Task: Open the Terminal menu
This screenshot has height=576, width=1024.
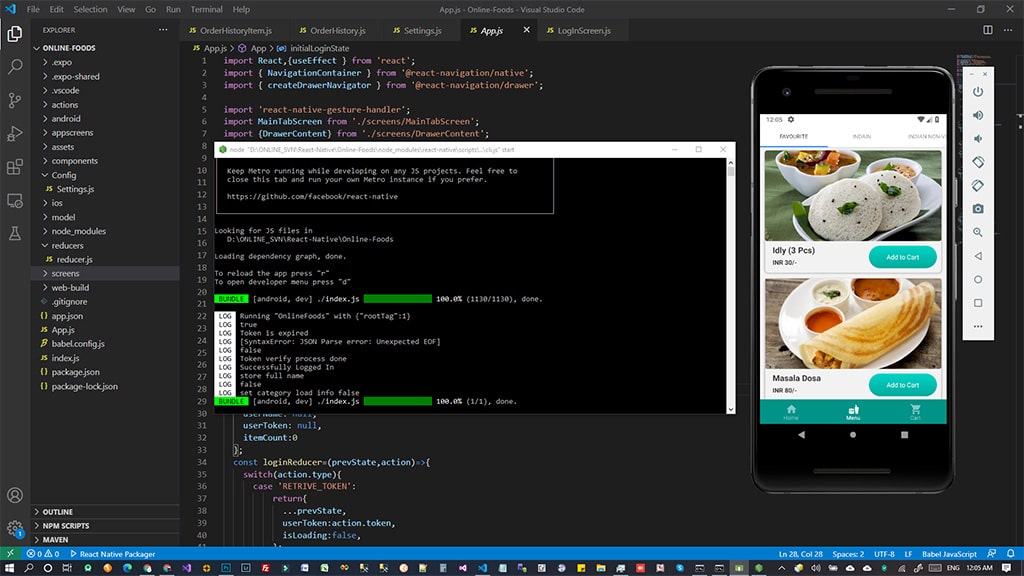Action: coord(206,11)
